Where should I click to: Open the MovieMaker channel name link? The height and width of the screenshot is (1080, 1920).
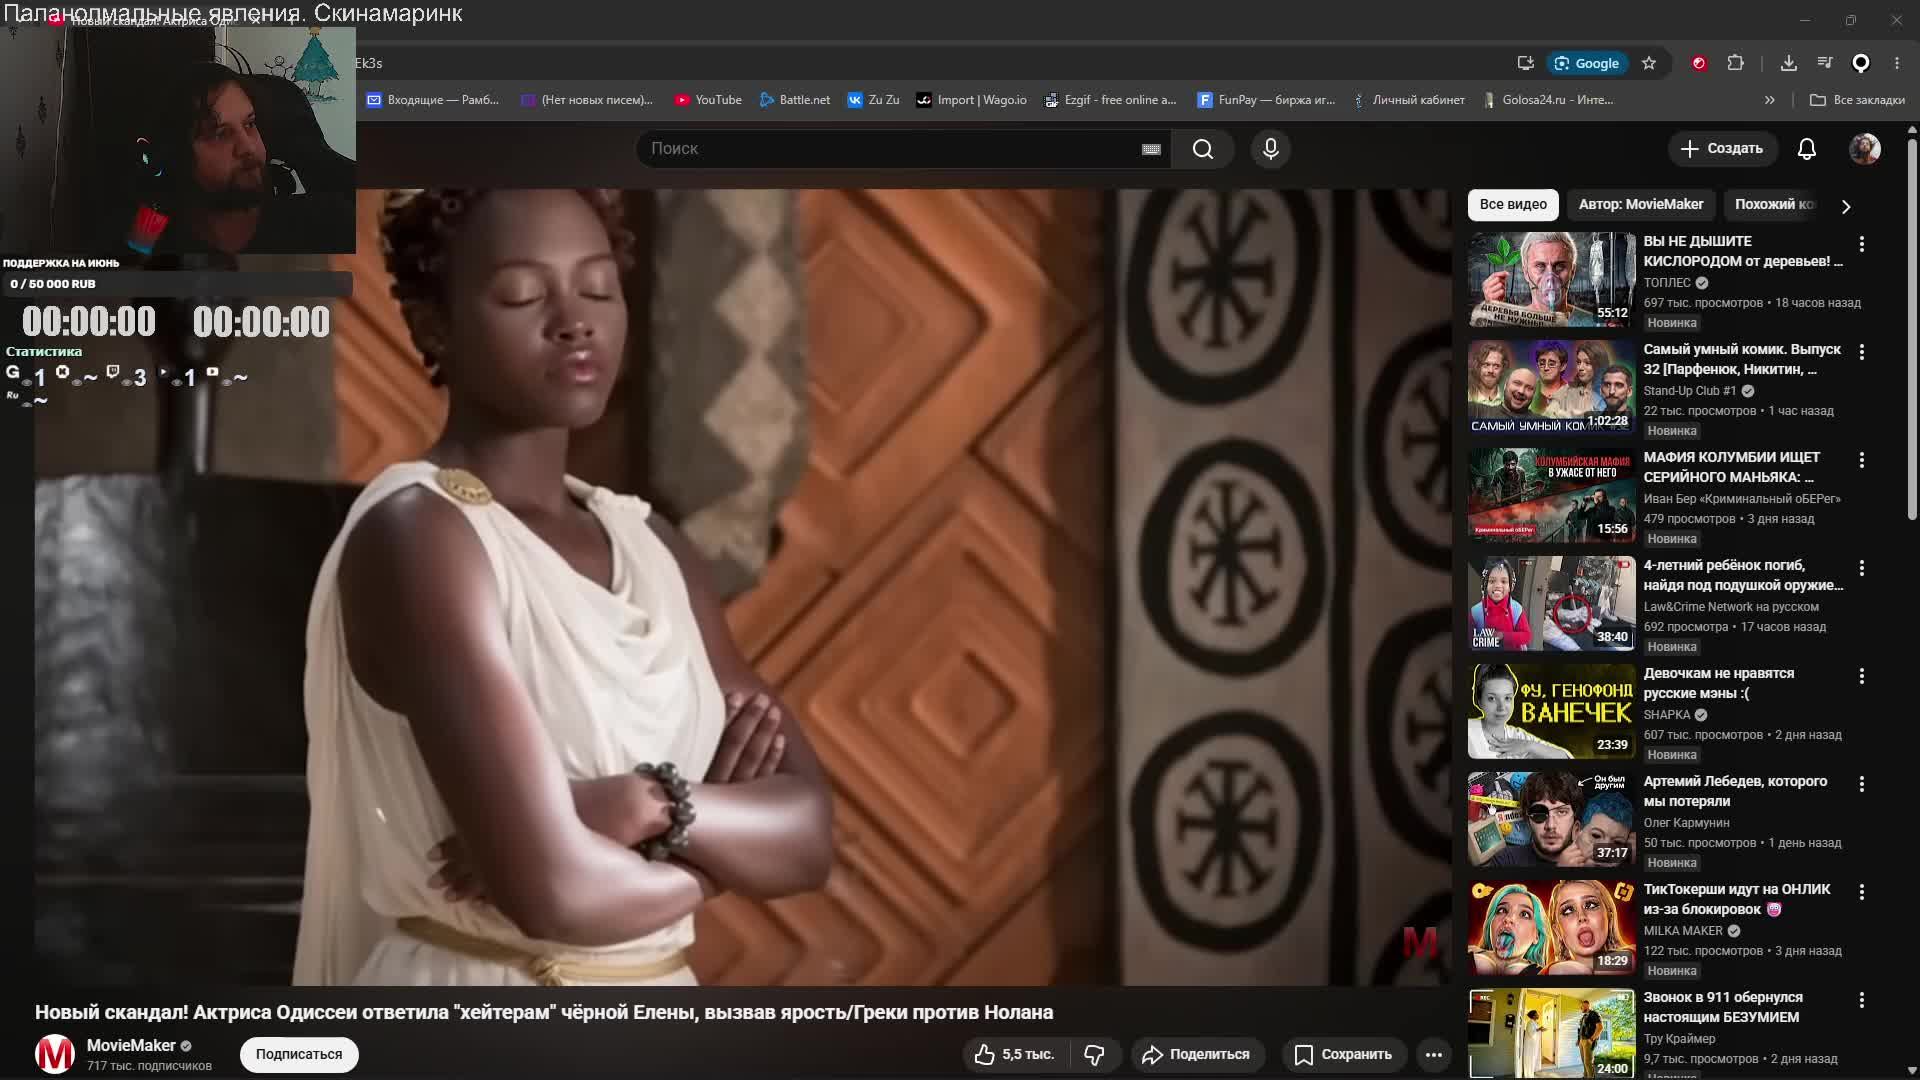tap(131, 1046)
